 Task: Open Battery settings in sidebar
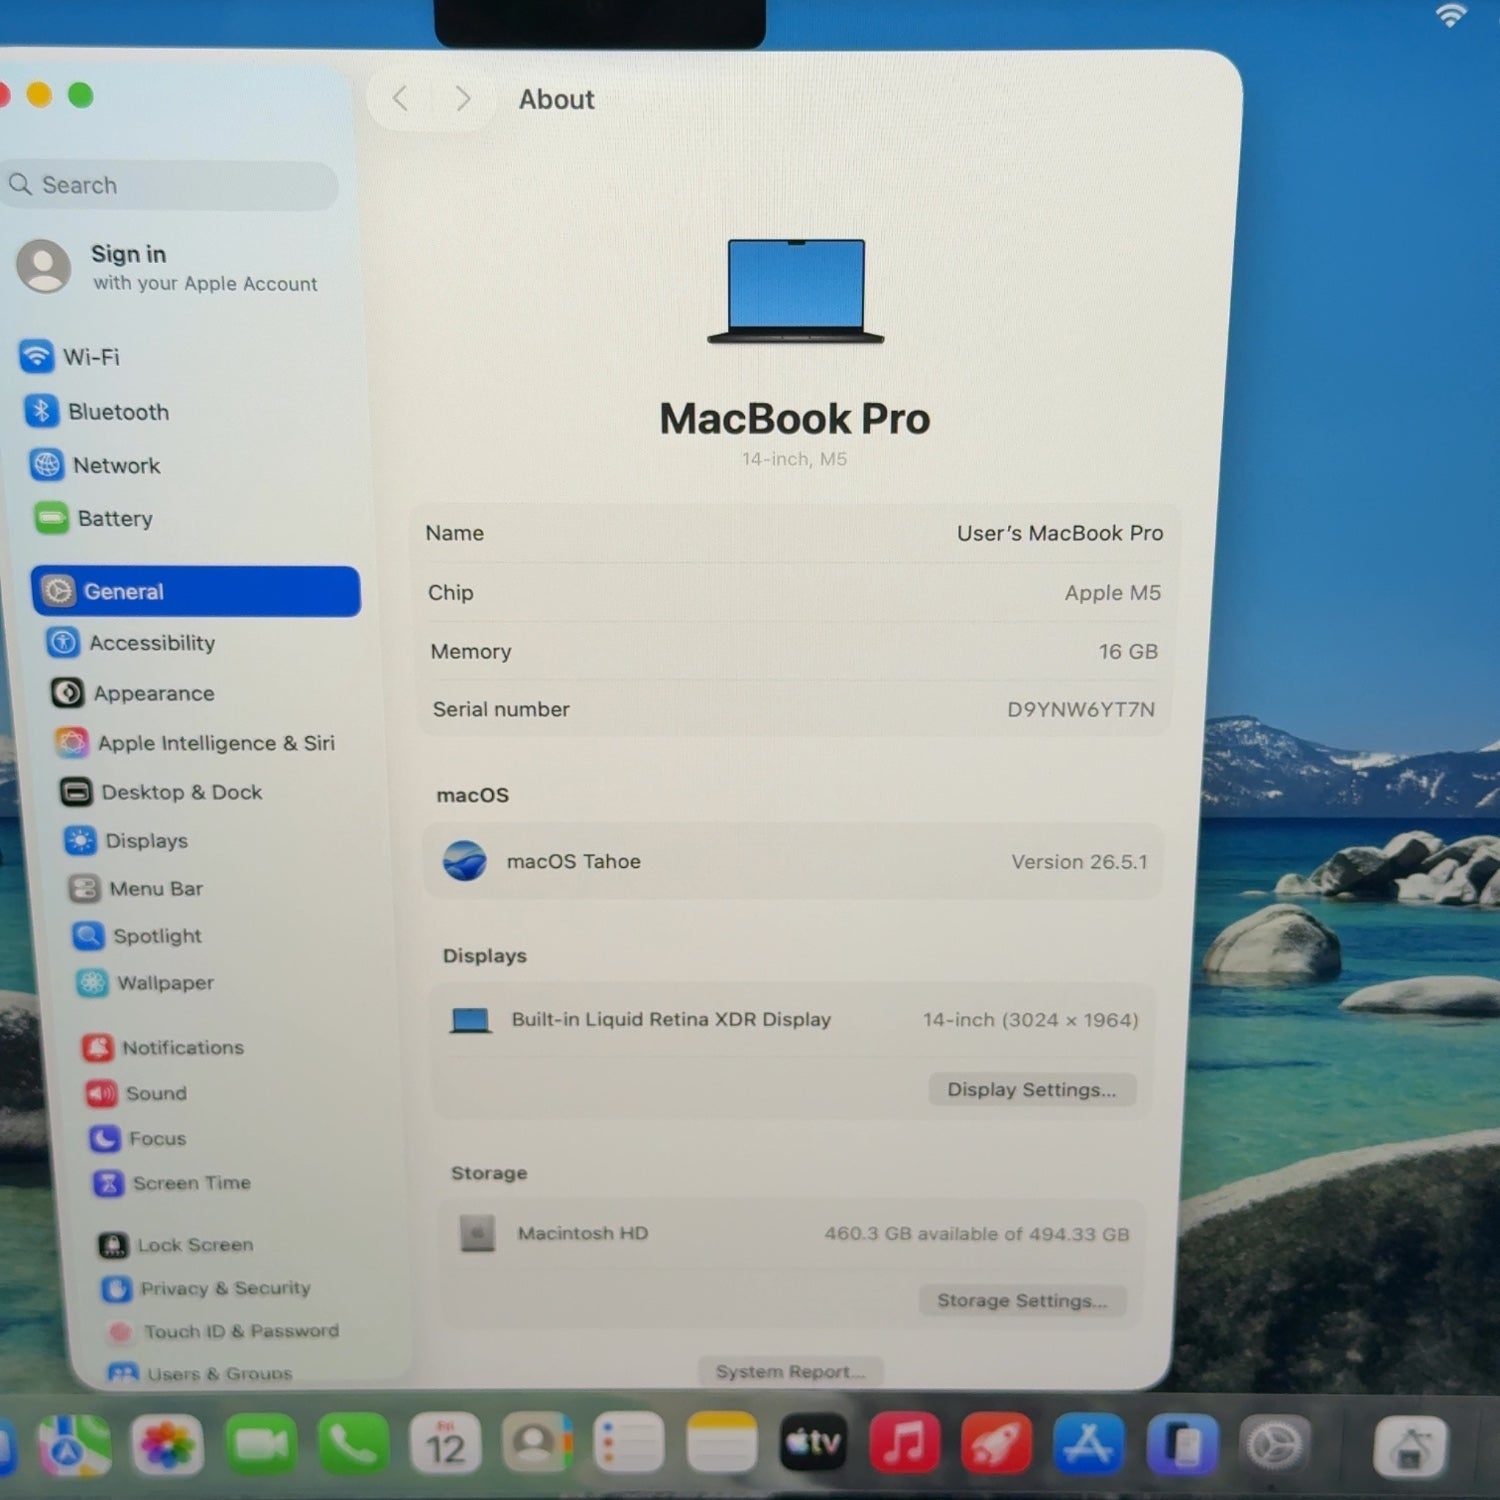[x=94, y=518]
